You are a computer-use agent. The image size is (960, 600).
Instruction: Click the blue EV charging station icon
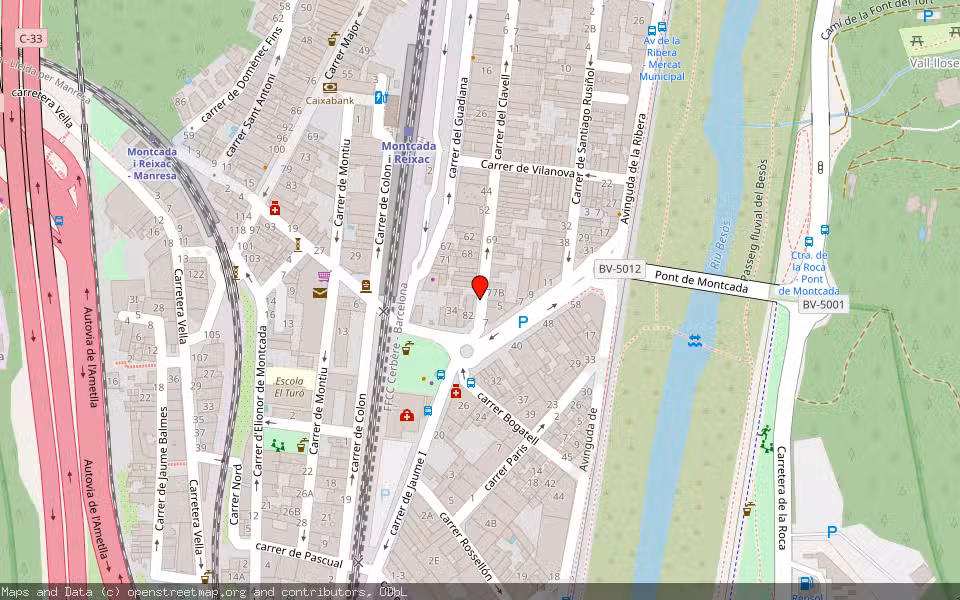point(381,97)
